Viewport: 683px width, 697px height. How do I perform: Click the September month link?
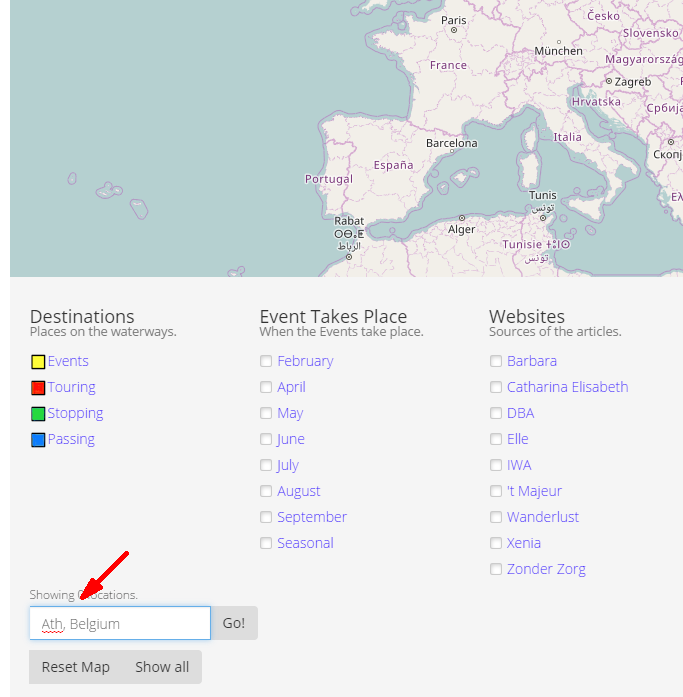point(312,517)
